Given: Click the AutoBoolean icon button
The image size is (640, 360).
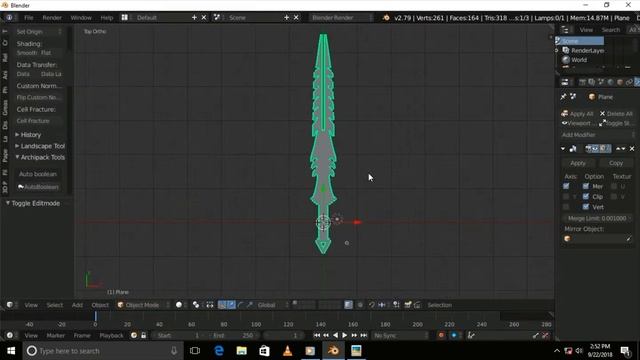Looking at the screenshot, I should click(38, 187).
